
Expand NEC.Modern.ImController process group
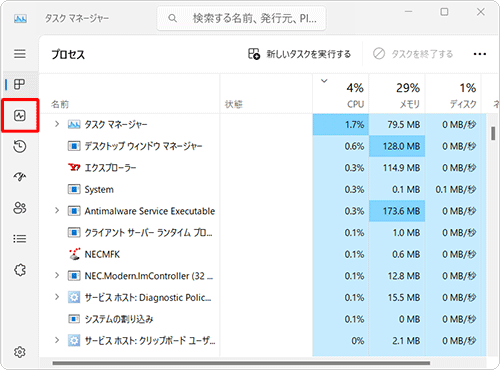57,275
